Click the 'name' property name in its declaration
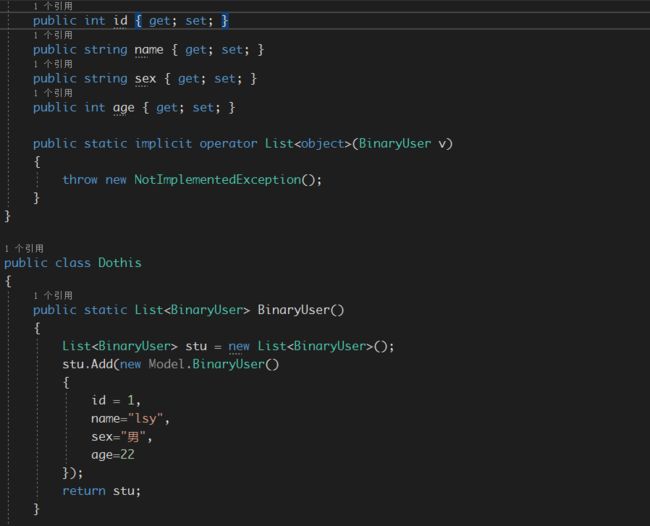This screenshot has height=526, width=650. pyautogui.click(x=149, y=50)
